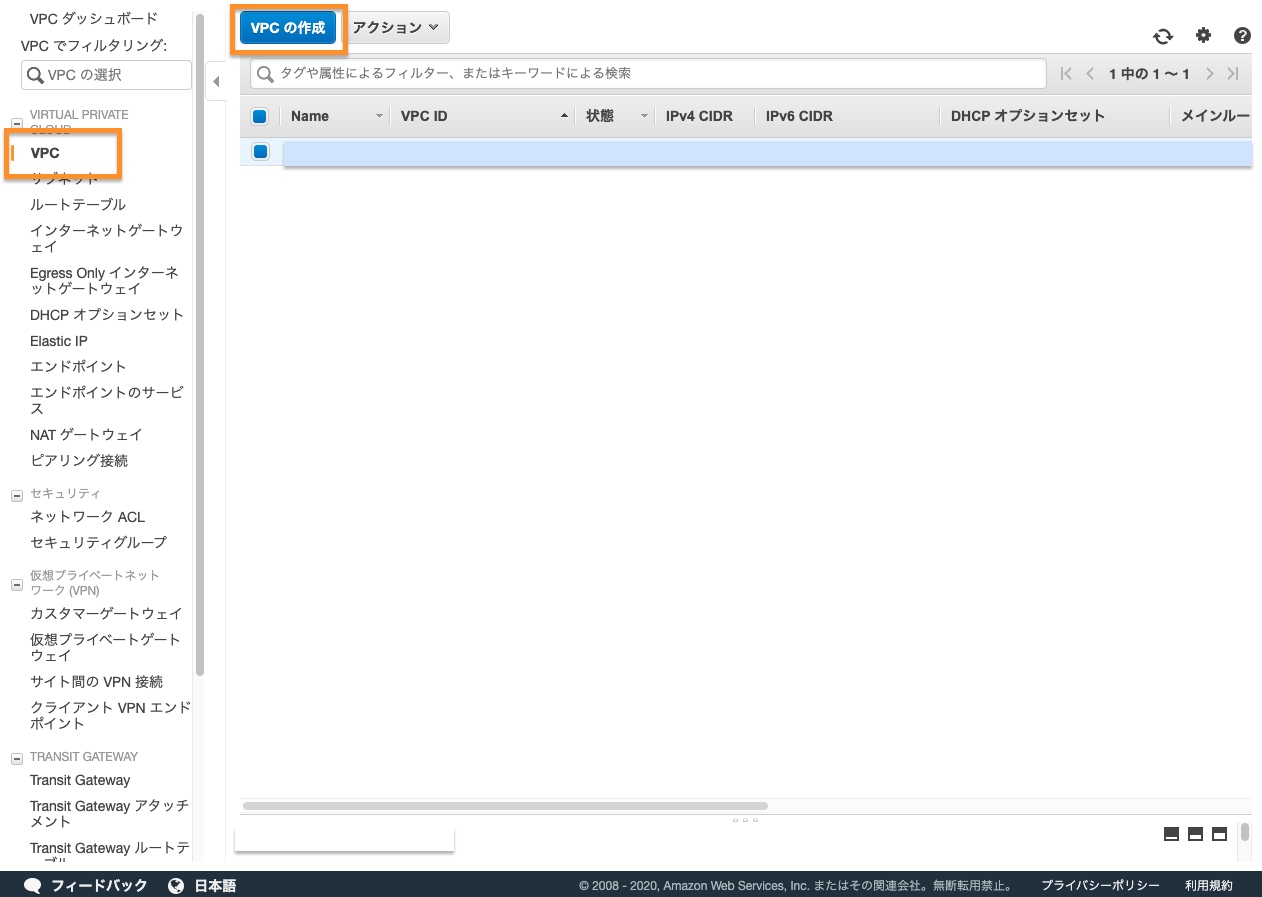Select NAT ゲートウェイ in the sidebar
Image resolution: width=1262 pixels, height=897 pixels.
[86, 434]
